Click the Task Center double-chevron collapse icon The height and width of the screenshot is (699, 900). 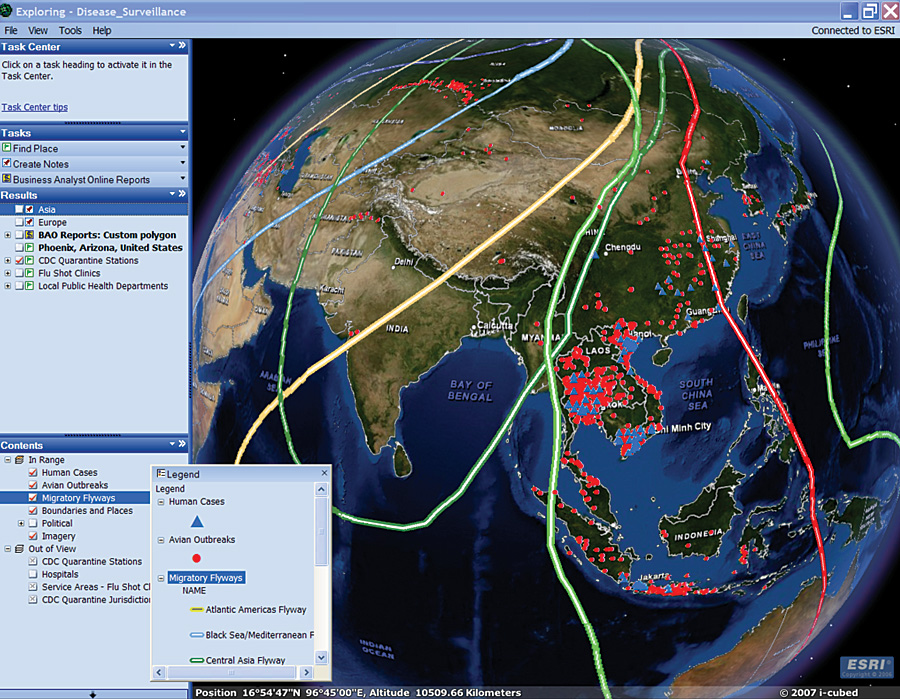183,45
